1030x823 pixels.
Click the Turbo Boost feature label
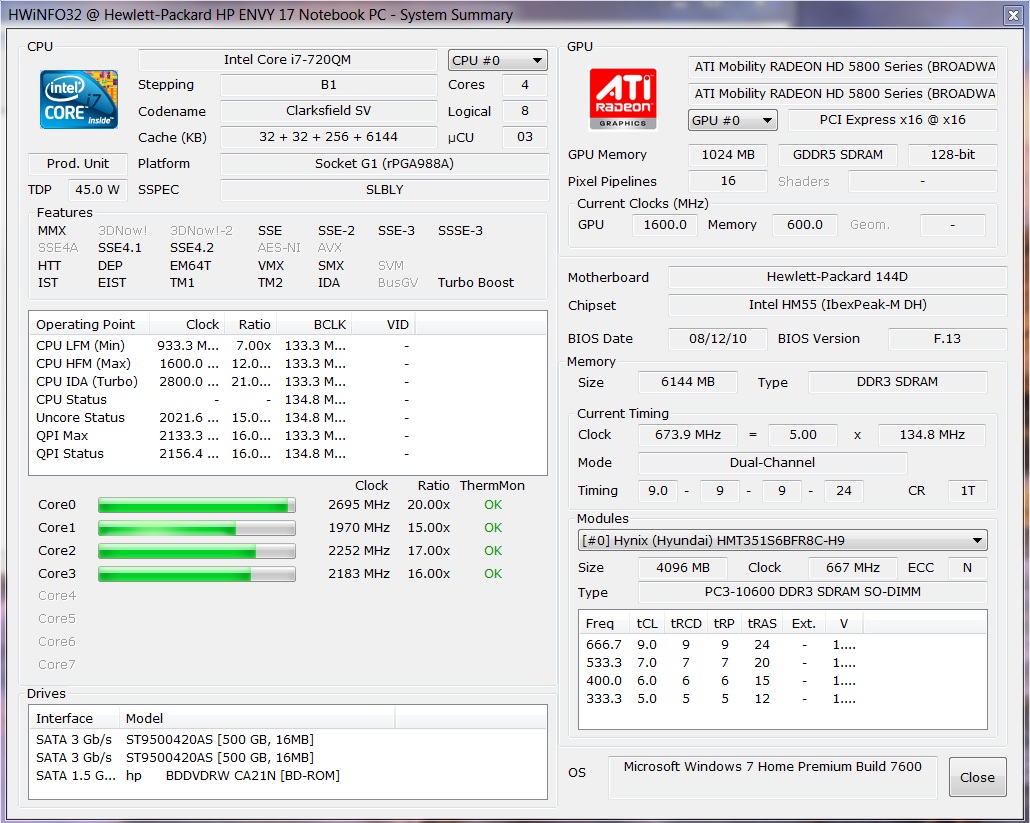click(476, 283)
